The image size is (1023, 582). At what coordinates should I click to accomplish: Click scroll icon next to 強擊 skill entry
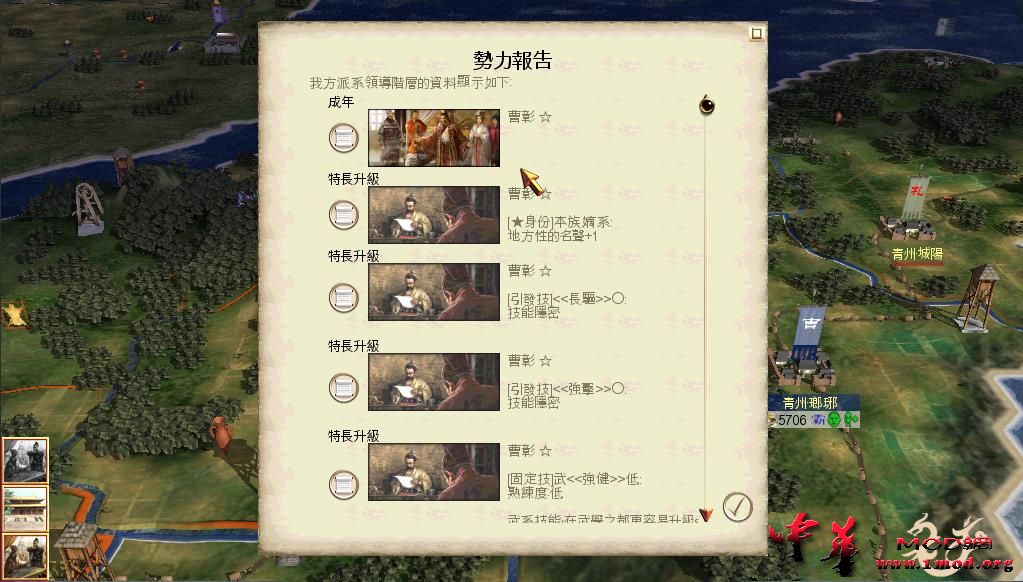[343, 388]
